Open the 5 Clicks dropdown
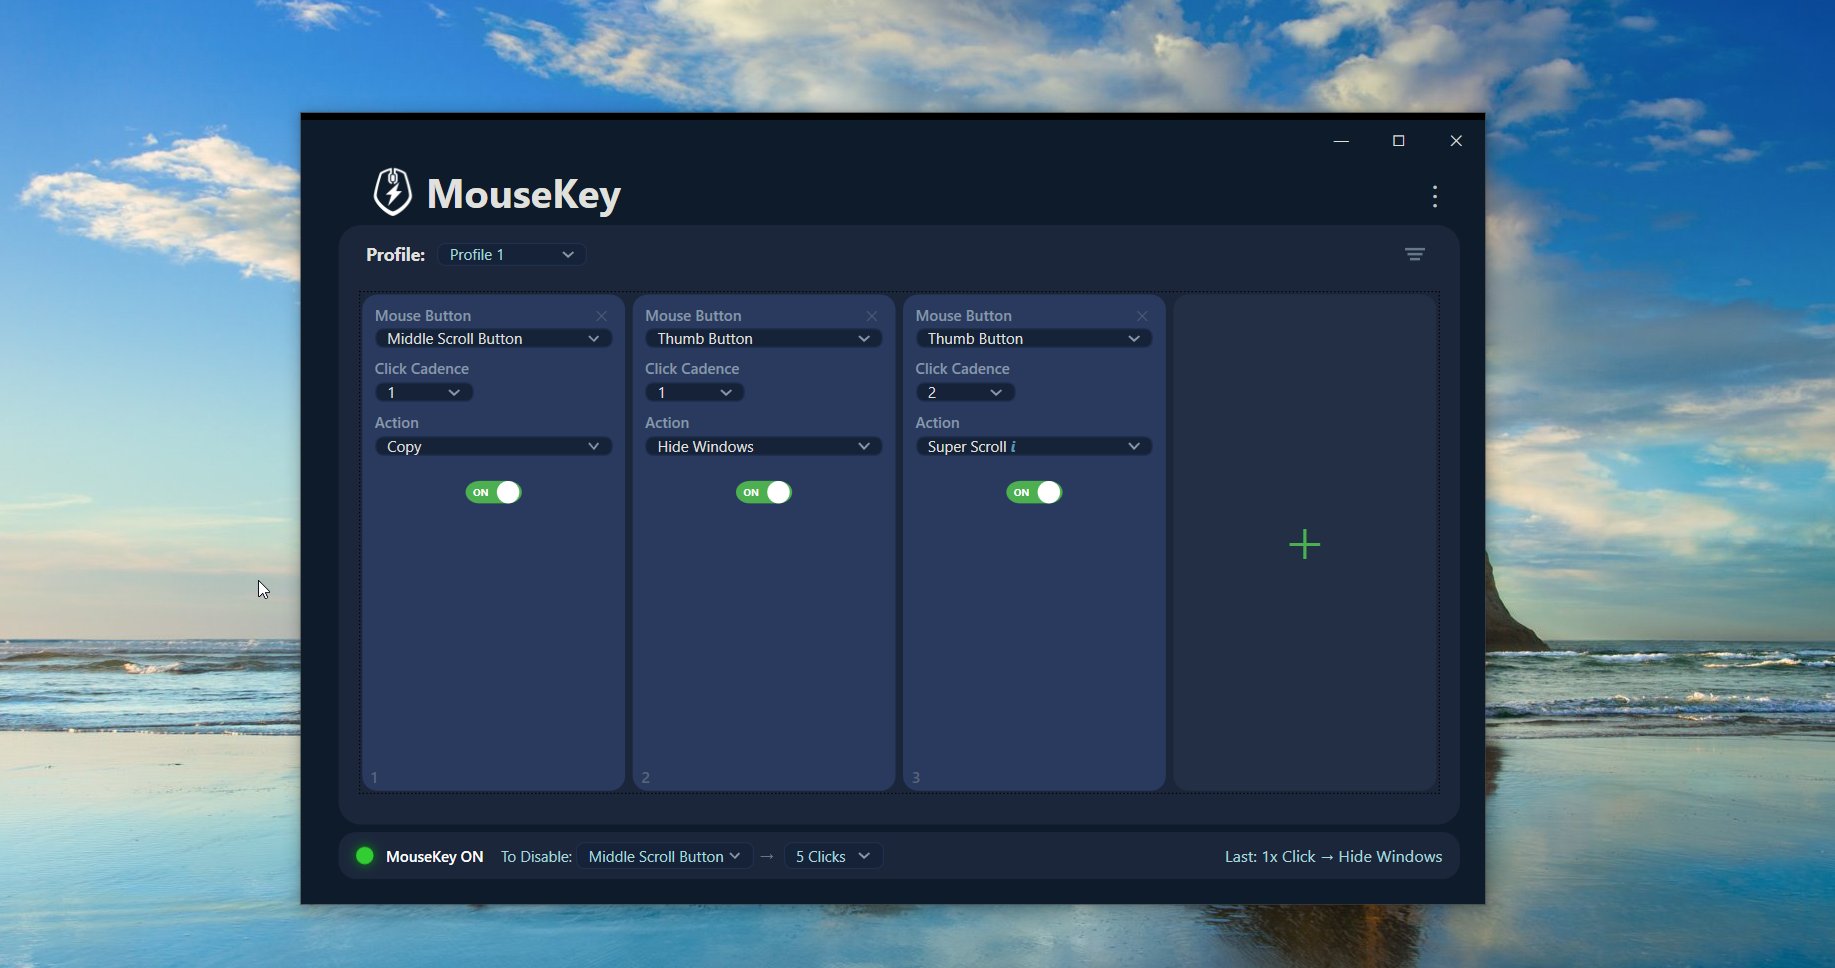1835x968 pixels. (x=833, y=857)
